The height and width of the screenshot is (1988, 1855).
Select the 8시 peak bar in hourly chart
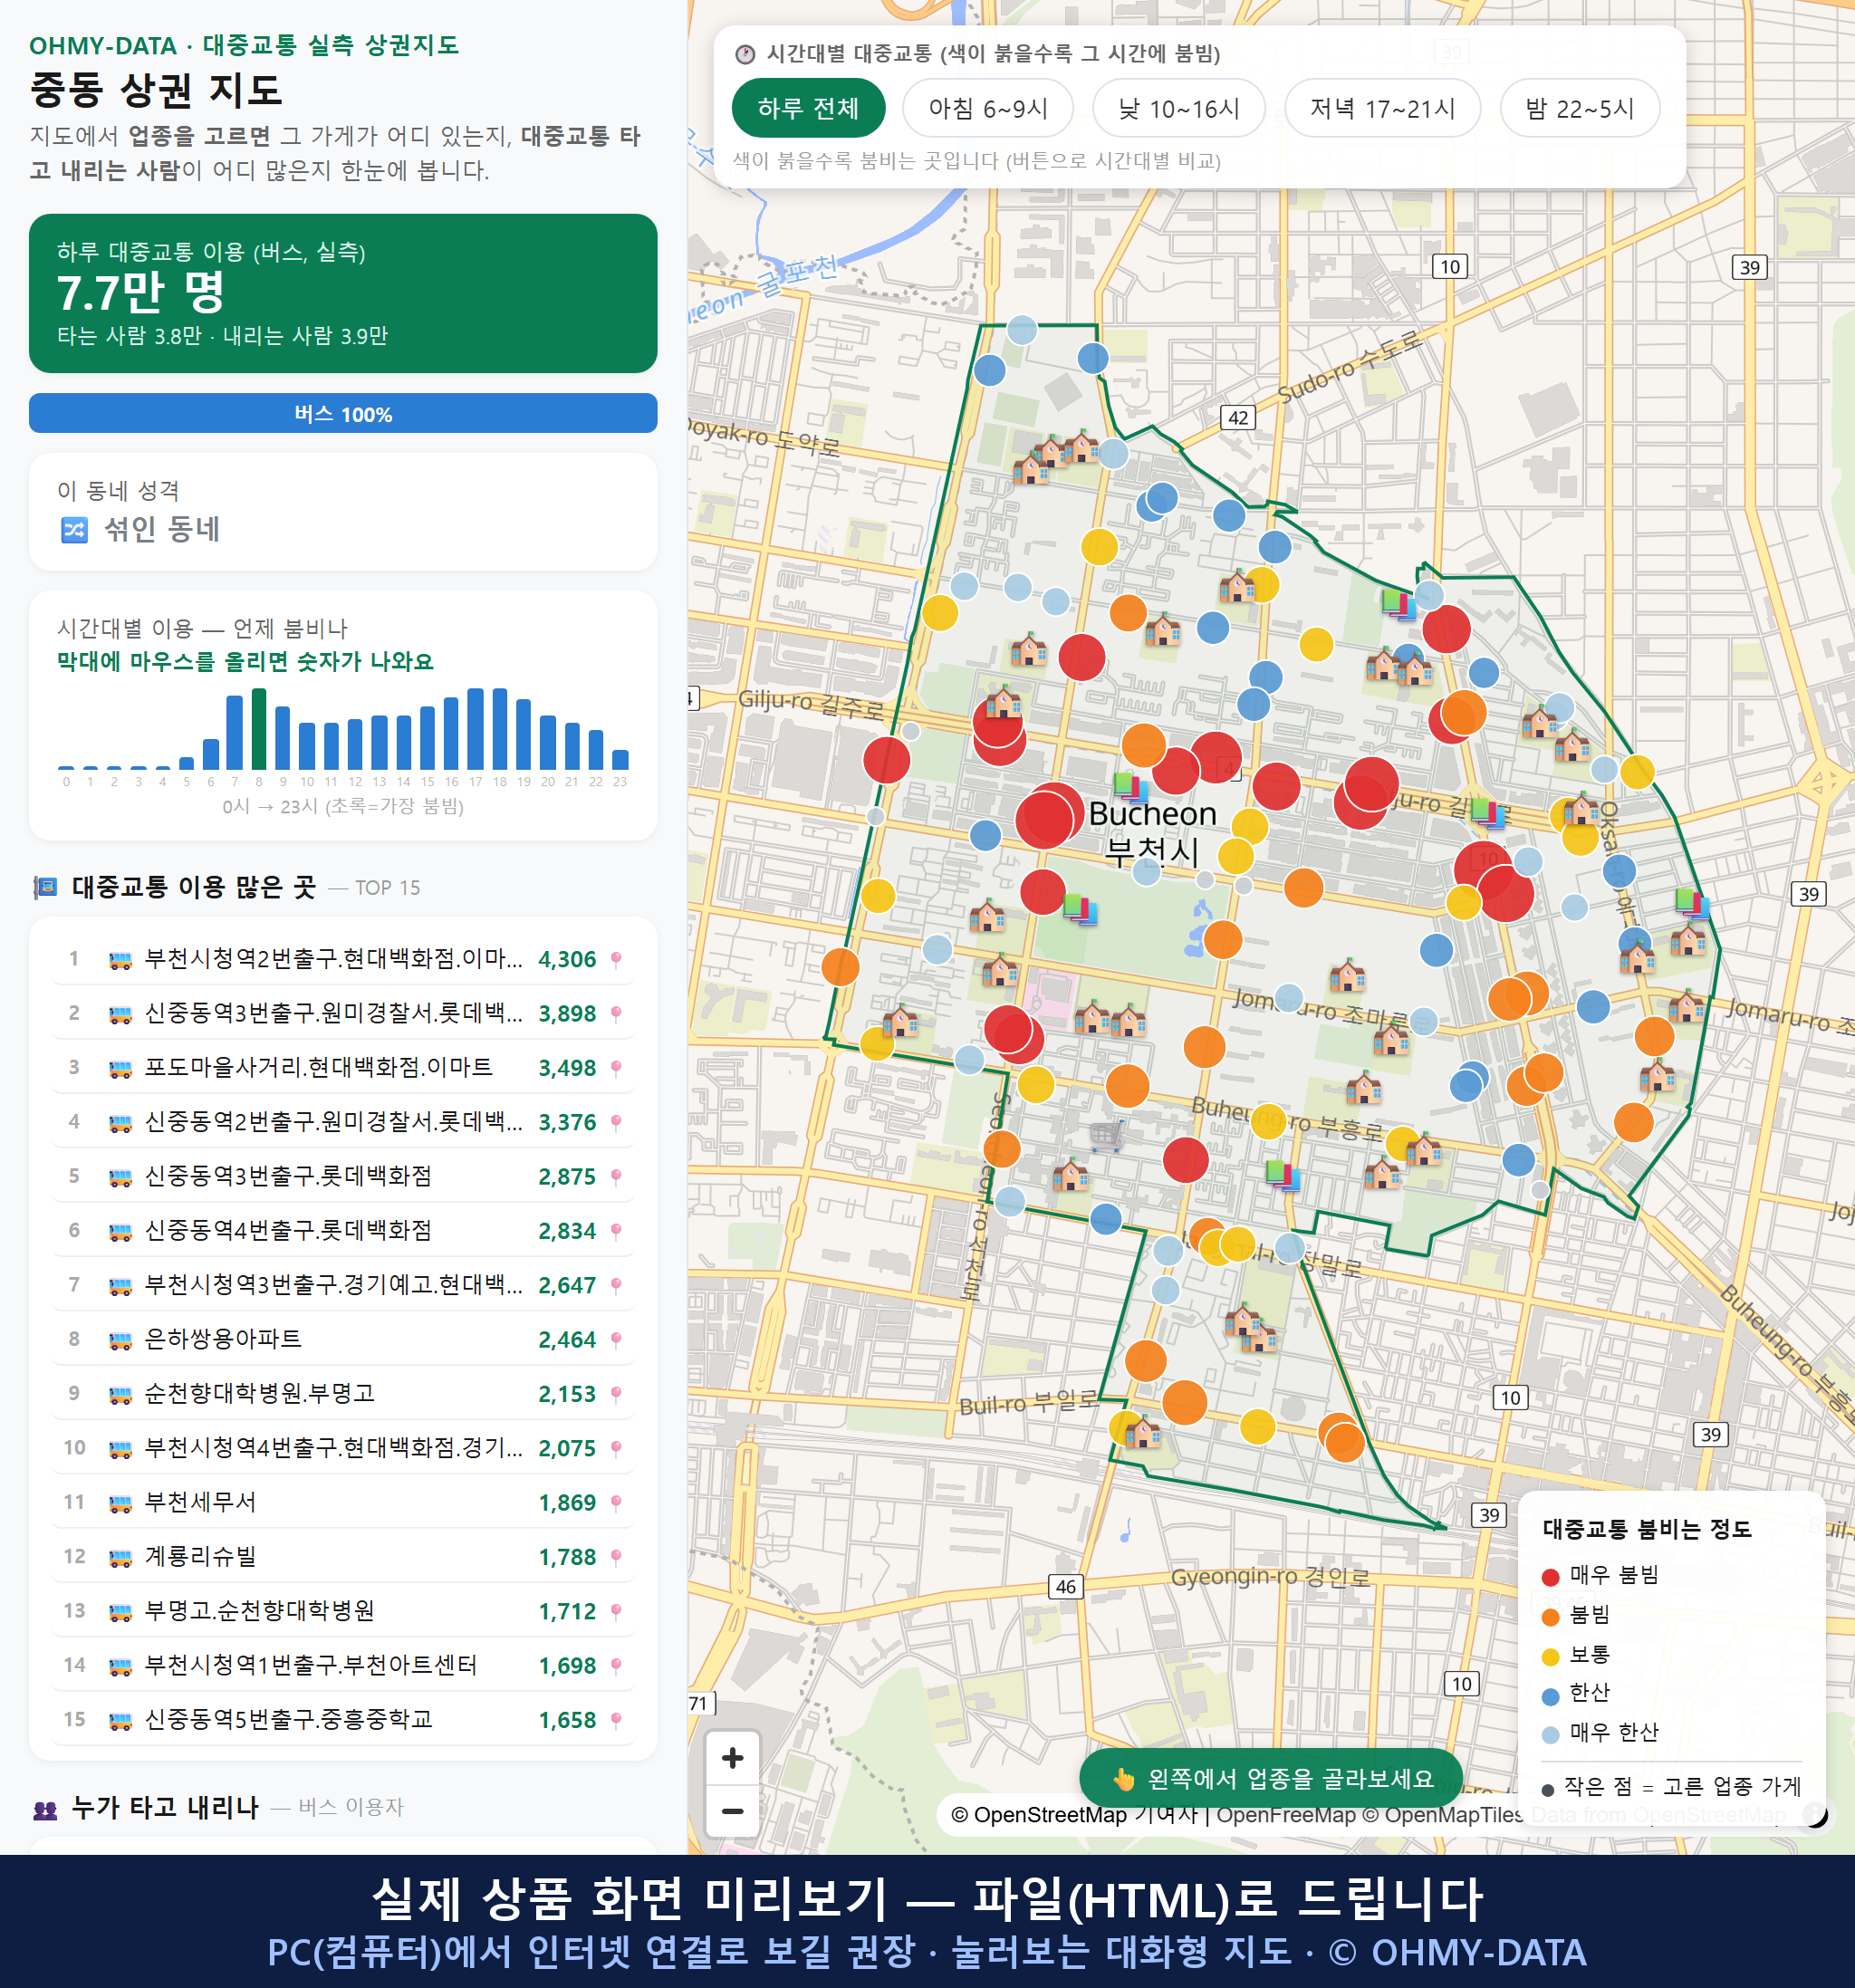[259, 729]
